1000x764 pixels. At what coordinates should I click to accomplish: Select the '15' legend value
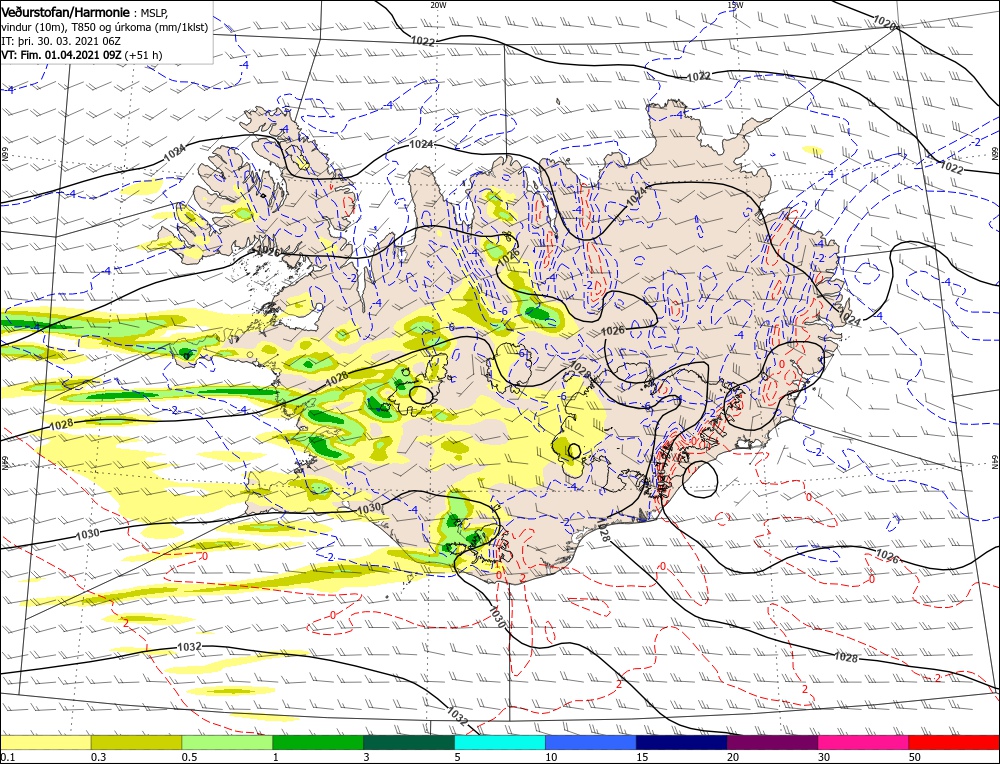point(642,757)
